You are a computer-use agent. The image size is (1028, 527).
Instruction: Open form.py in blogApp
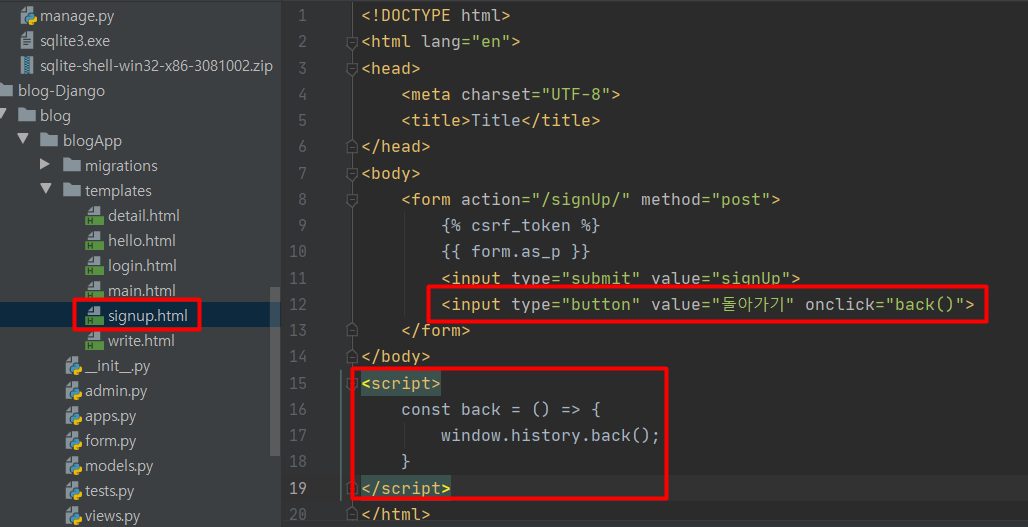click(110, 441)
